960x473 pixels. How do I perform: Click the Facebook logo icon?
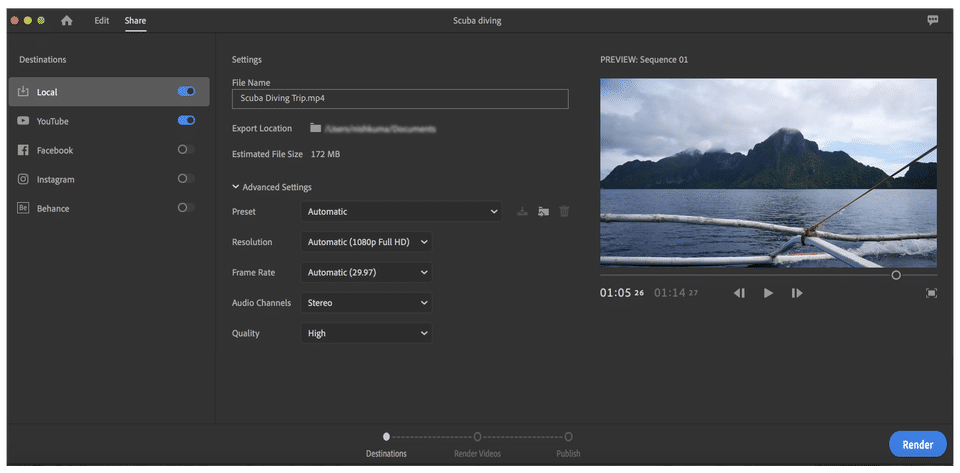23,150
